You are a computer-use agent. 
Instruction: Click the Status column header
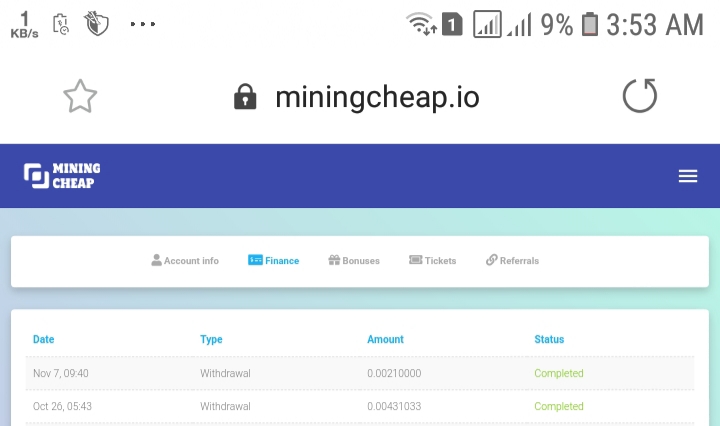pos(549,339)
